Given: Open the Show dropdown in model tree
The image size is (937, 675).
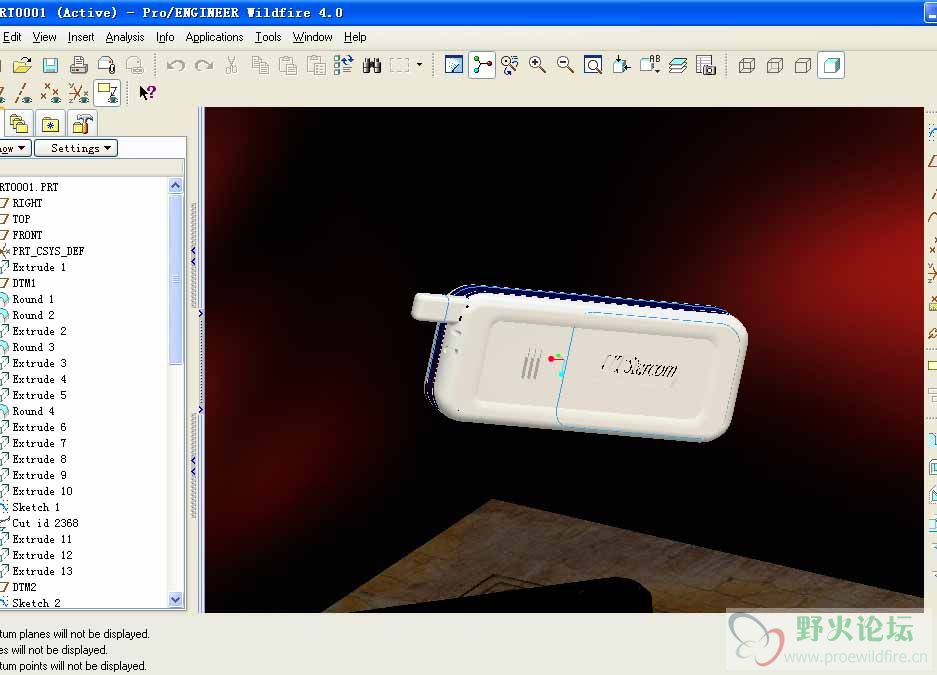Looking at the screenshot, I should (x=14, y=148).
